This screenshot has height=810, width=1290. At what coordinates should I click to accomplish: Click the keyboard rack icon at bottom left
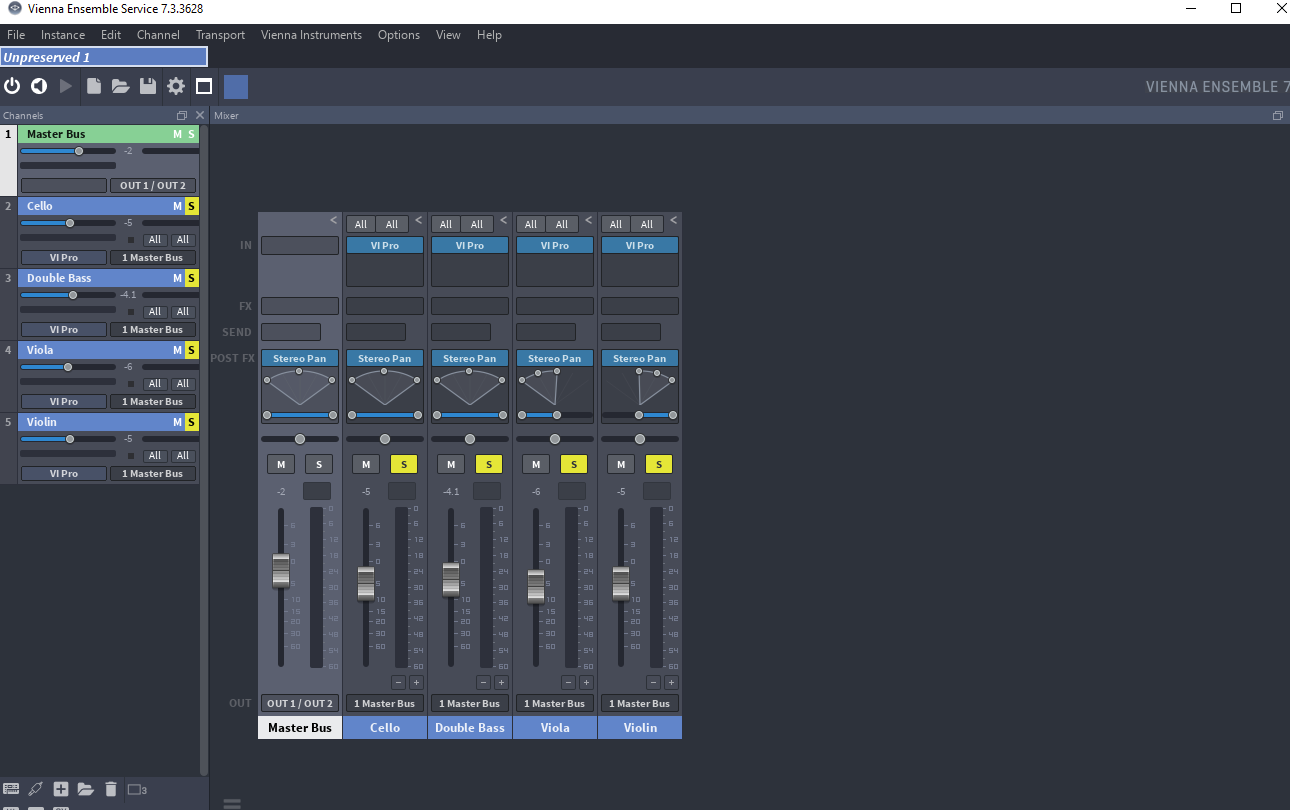11,789
